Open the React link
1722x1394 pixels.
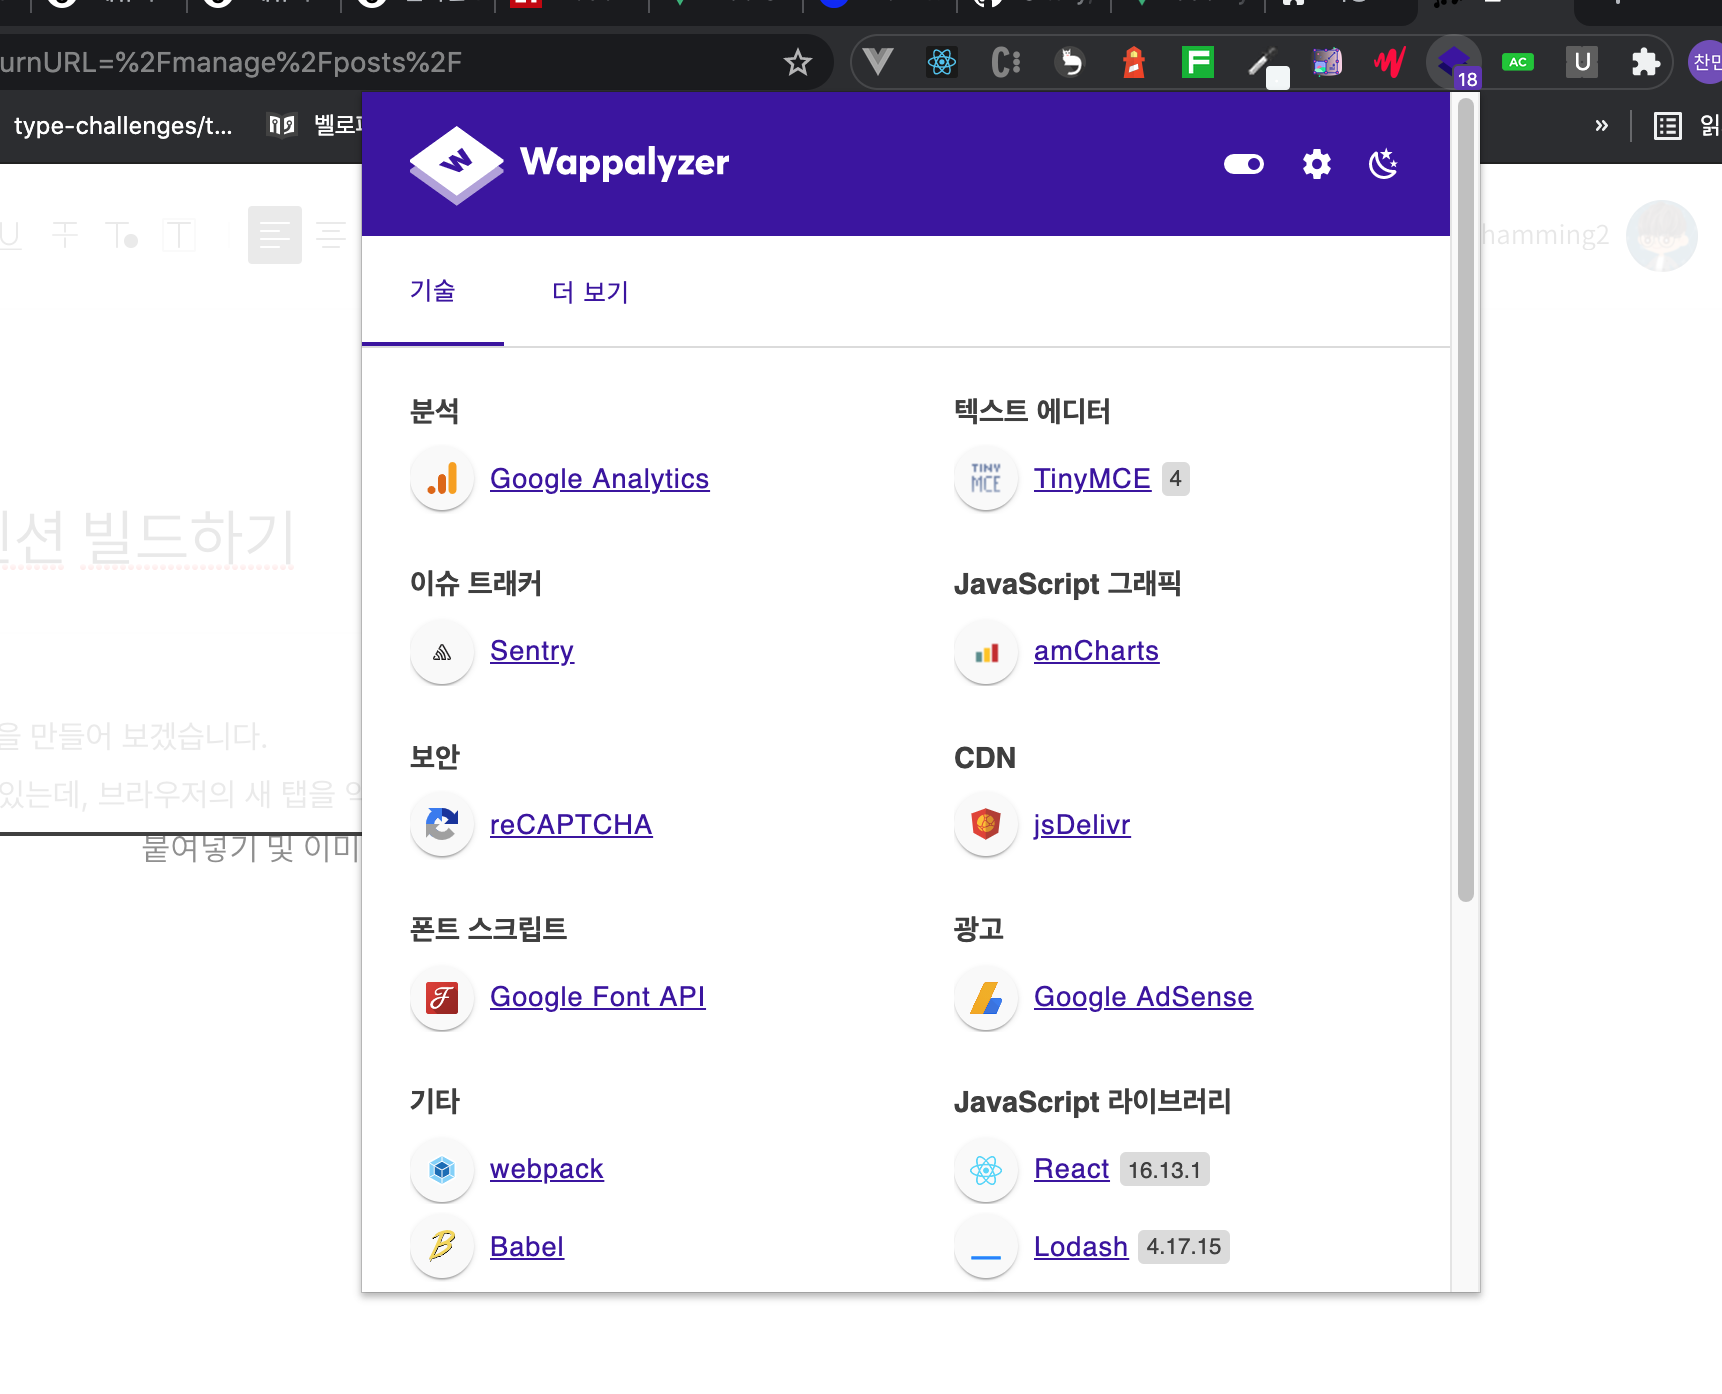[x=1072, y=1169]
